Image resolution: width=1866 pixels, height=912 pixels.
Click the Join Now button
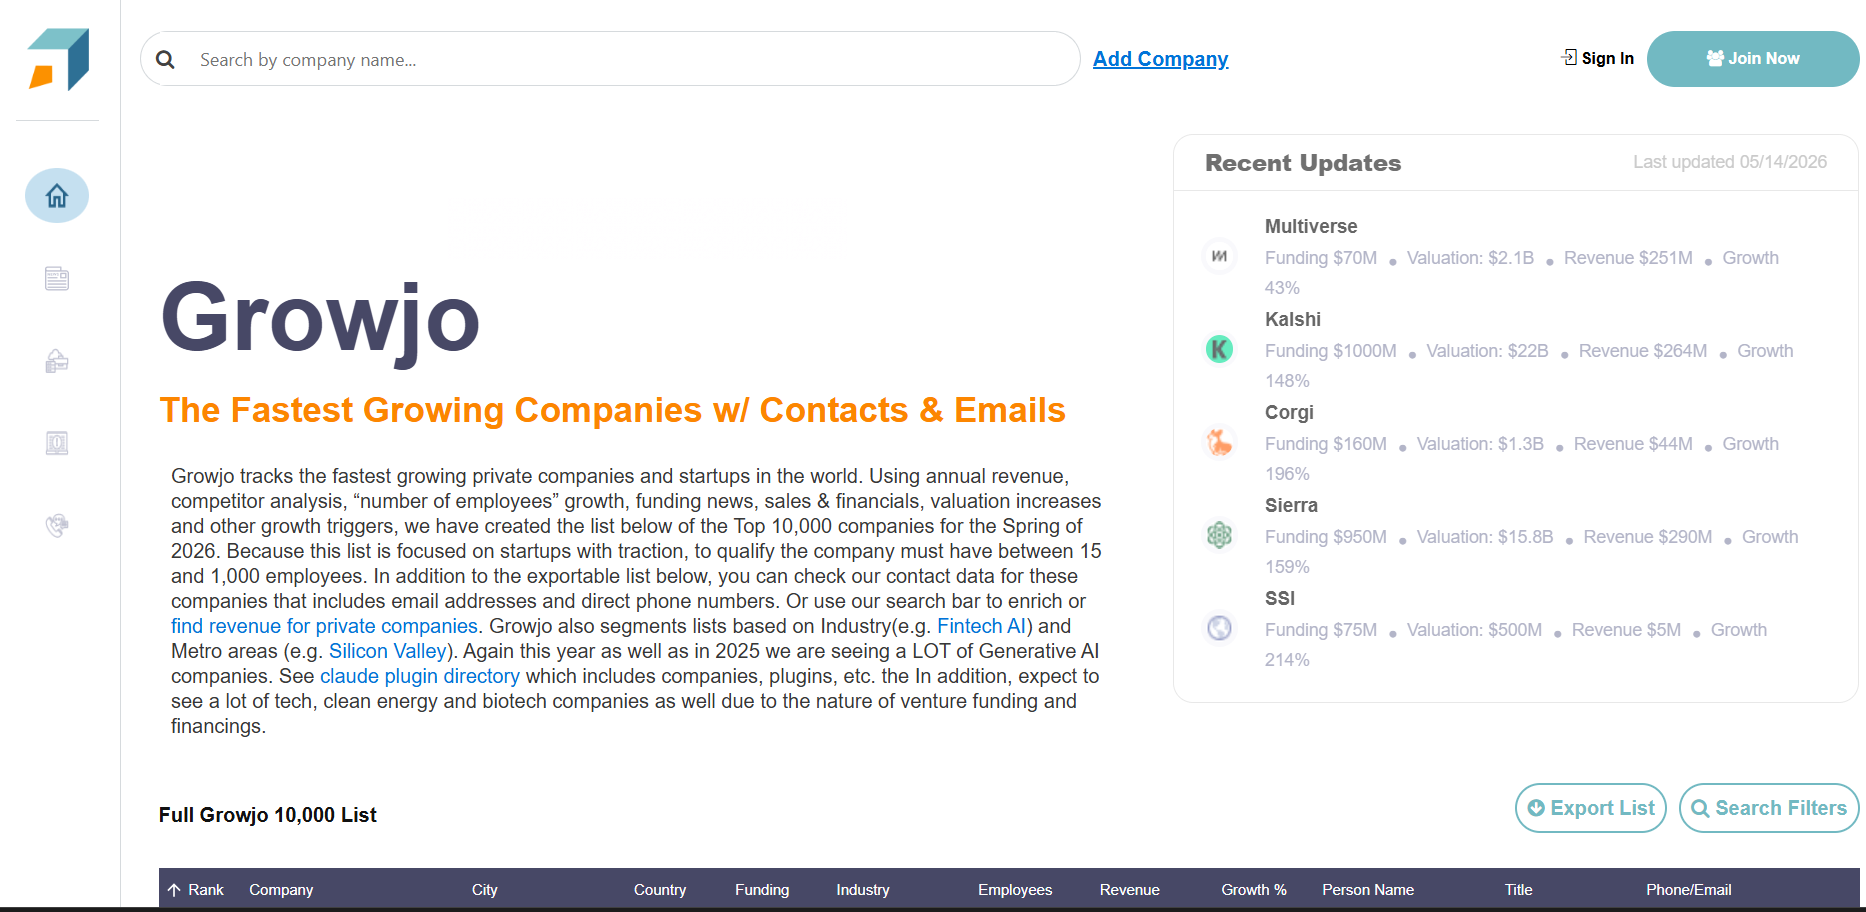tap(1753, 59)
